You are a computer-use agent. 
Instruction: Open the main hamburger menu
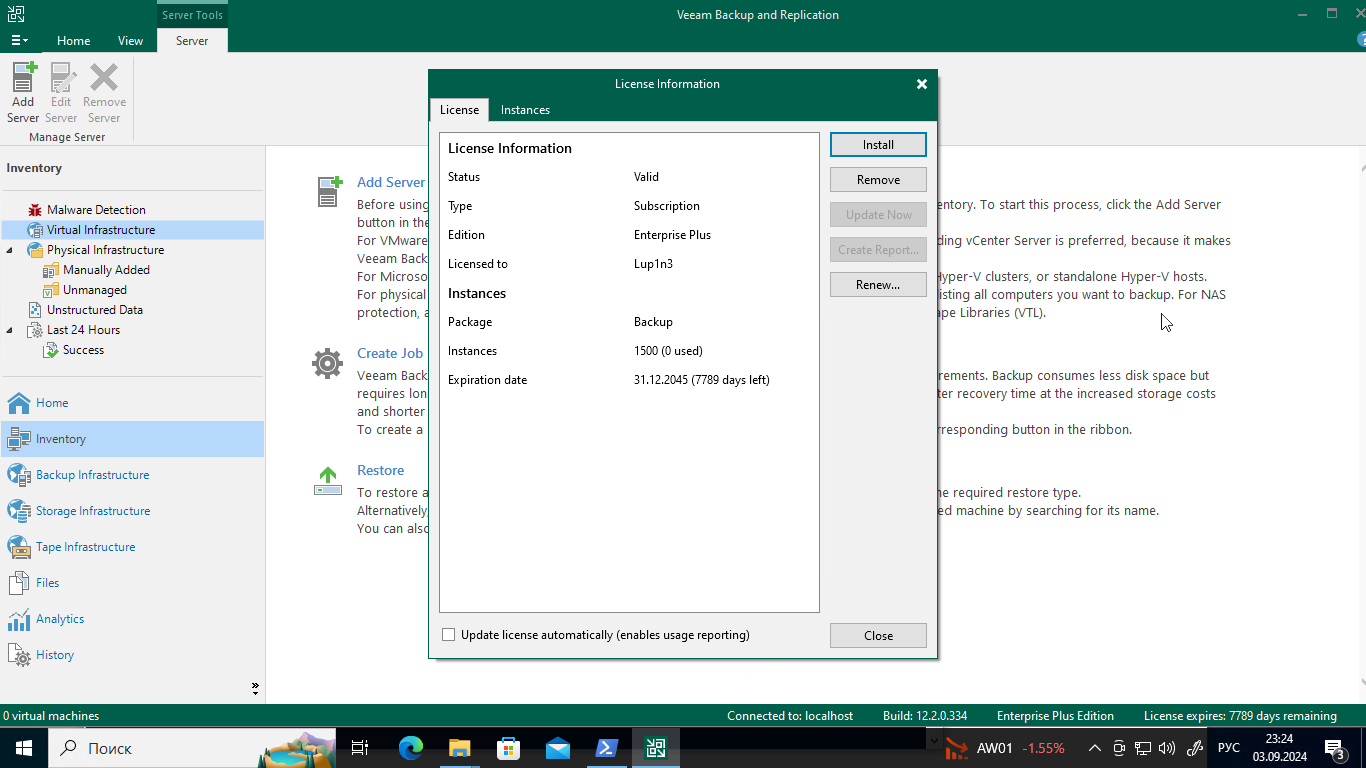click(x=19, y=41)
